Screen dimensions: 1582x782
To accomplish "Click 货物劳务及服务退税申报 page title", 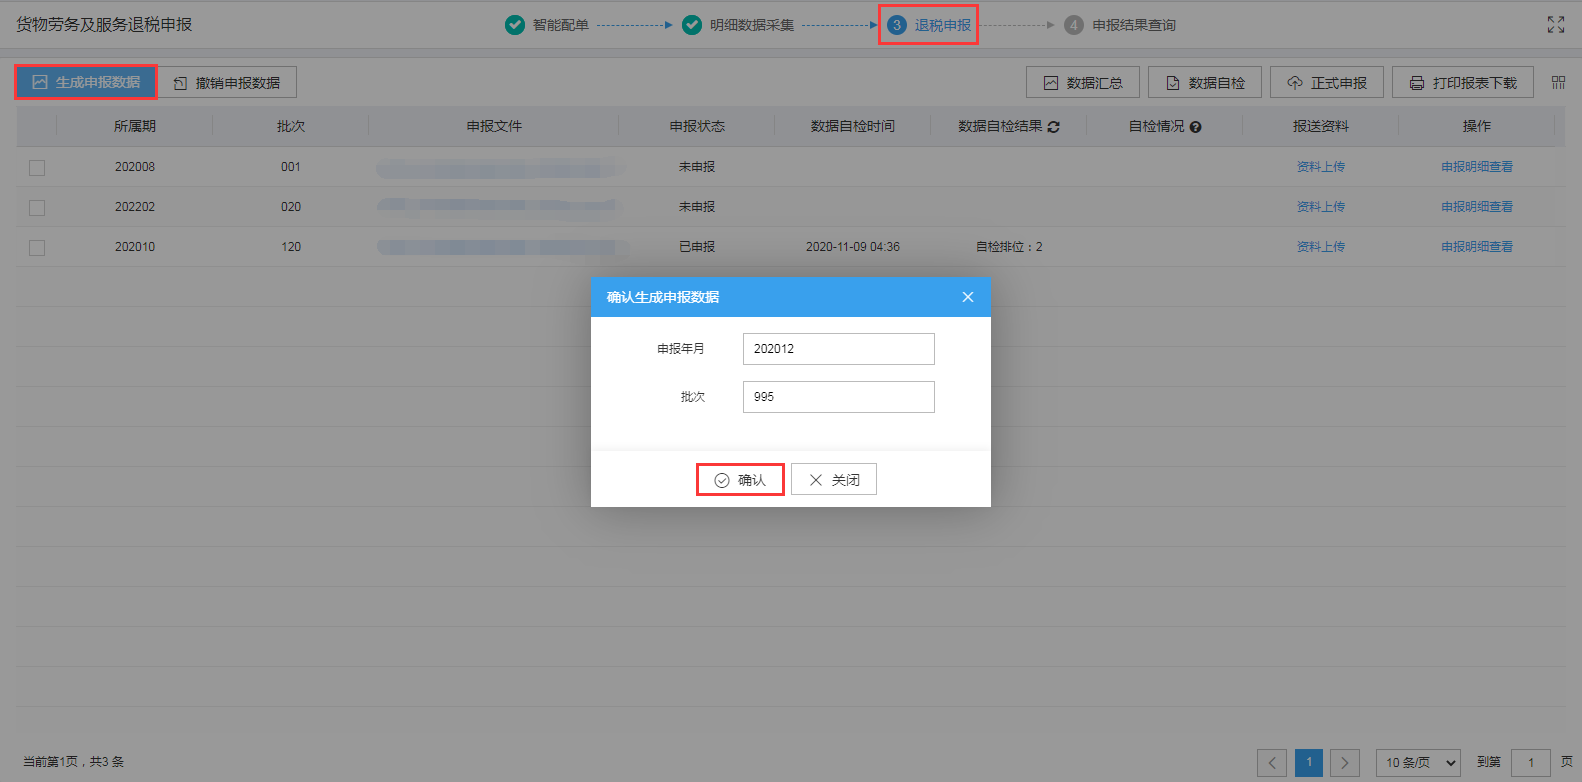I will click(x=104, y=24).
